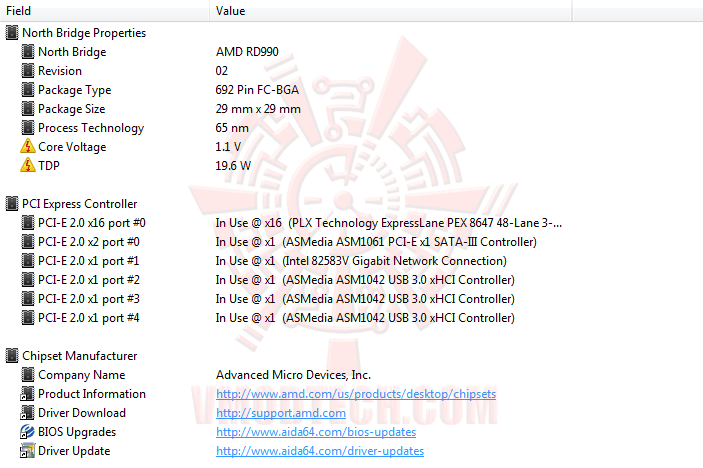Click the 19.6 W value
Image resolution: width=703 pixels, height=468 pixels.
233,165
